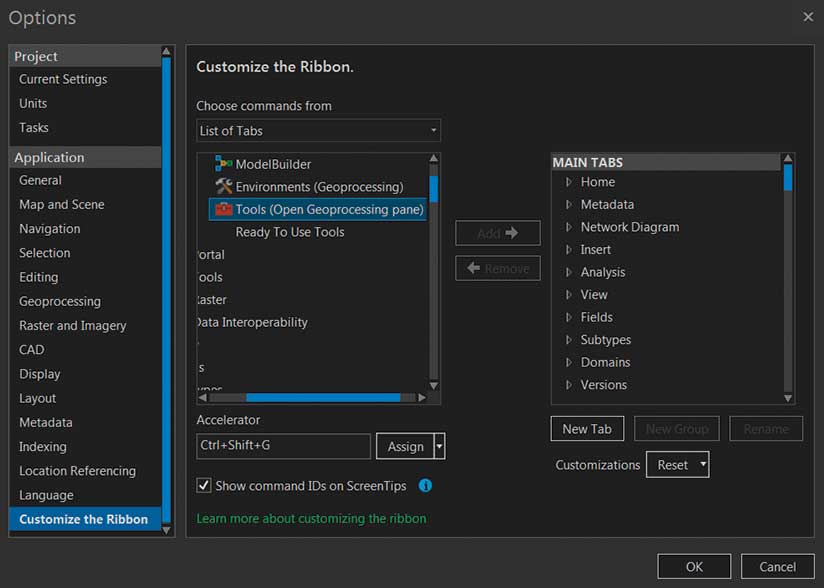The image size is (824, 588).
Task: Click the Environments wrench icon
Action: click(x=223, y=187)
